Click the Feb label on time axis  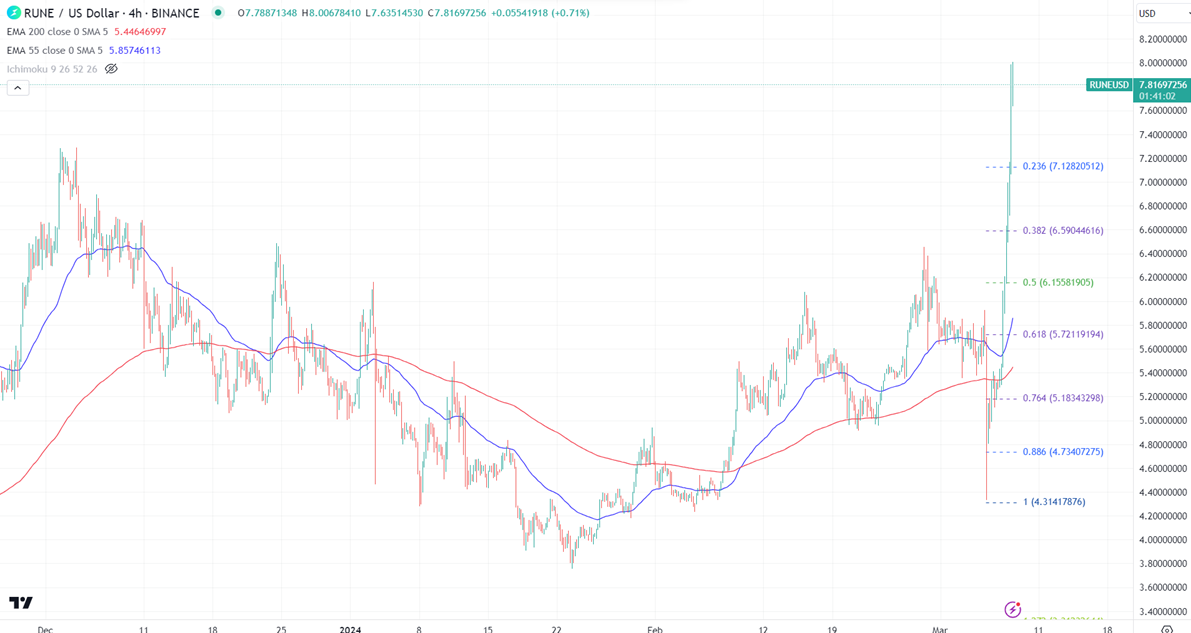pos(655,629)
